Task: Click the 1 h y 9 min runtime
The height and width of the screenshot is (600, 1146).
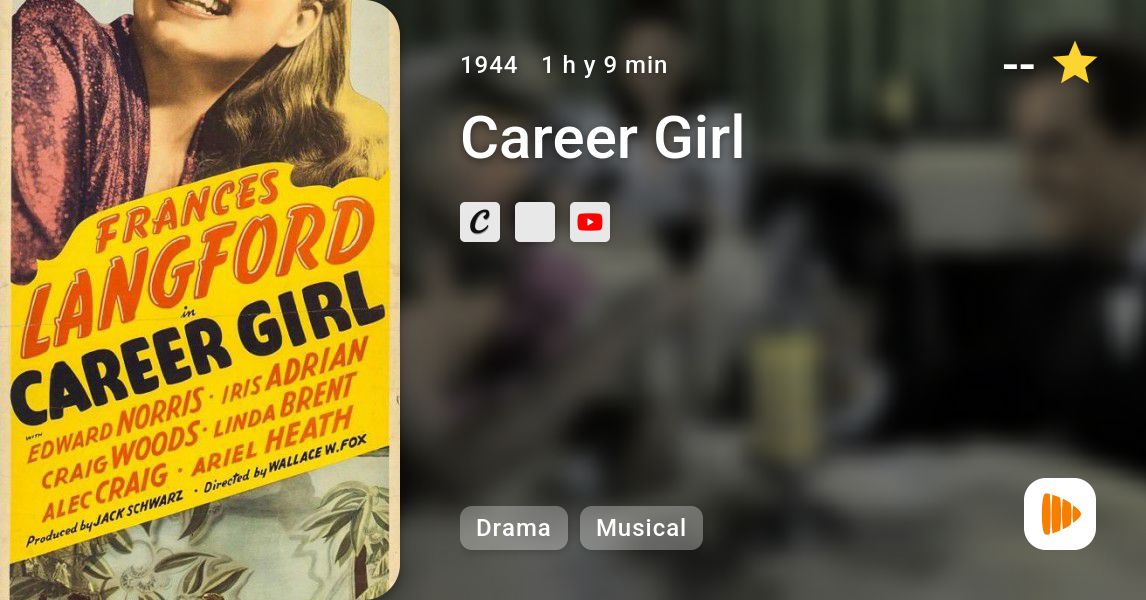Action: click(x=604, y=65)
